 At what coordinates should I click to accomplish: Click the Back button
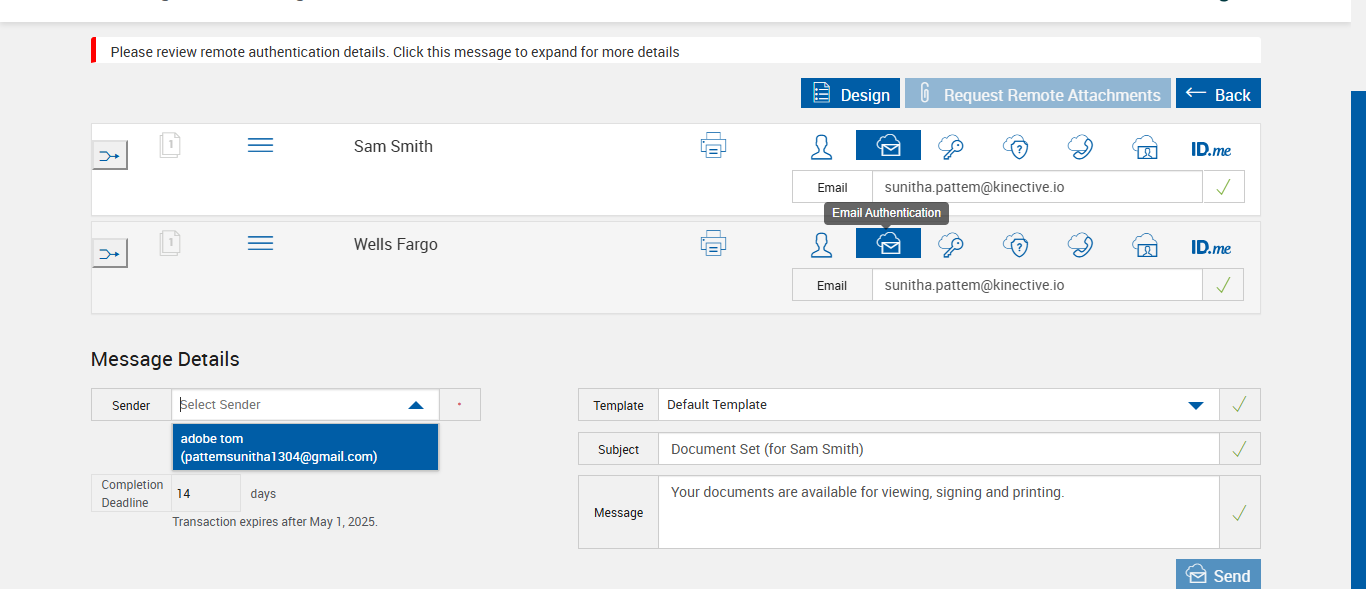pyautogui.click(x=1218, y=94)
